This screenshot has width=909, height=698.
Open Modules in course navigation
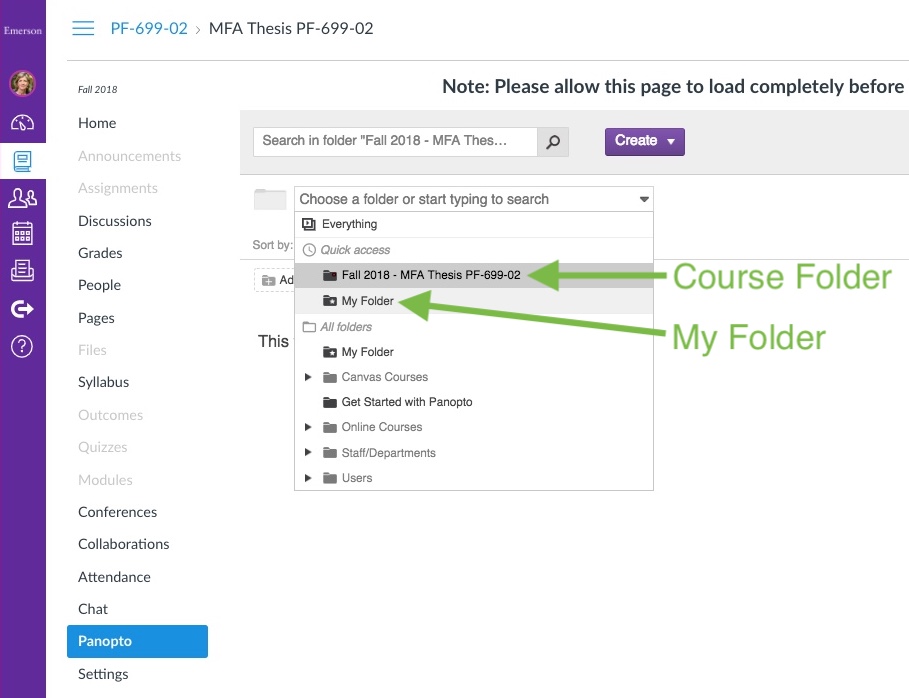pos(105,480)
